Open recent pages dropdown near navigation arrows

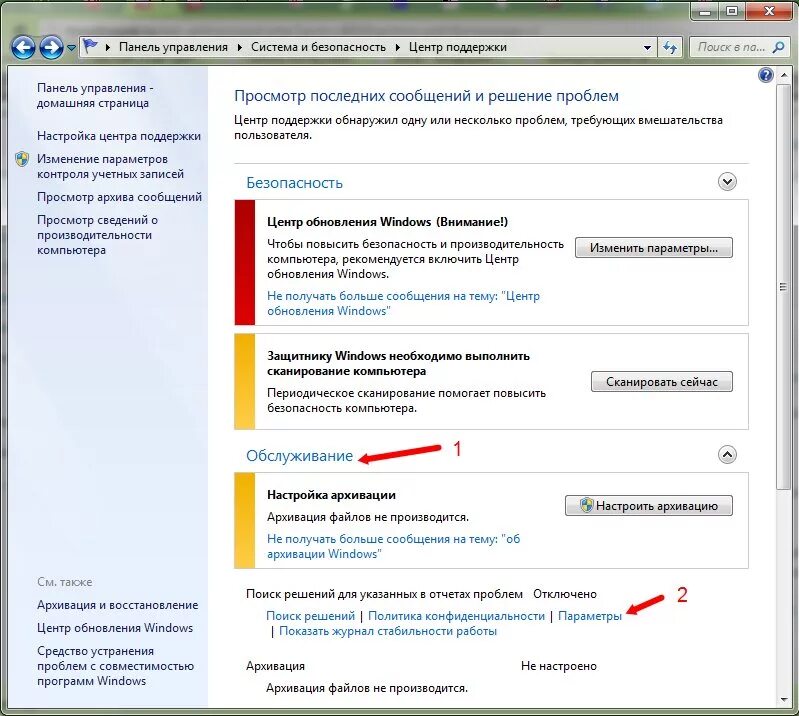pyautogui.click(x=71, y=48)
